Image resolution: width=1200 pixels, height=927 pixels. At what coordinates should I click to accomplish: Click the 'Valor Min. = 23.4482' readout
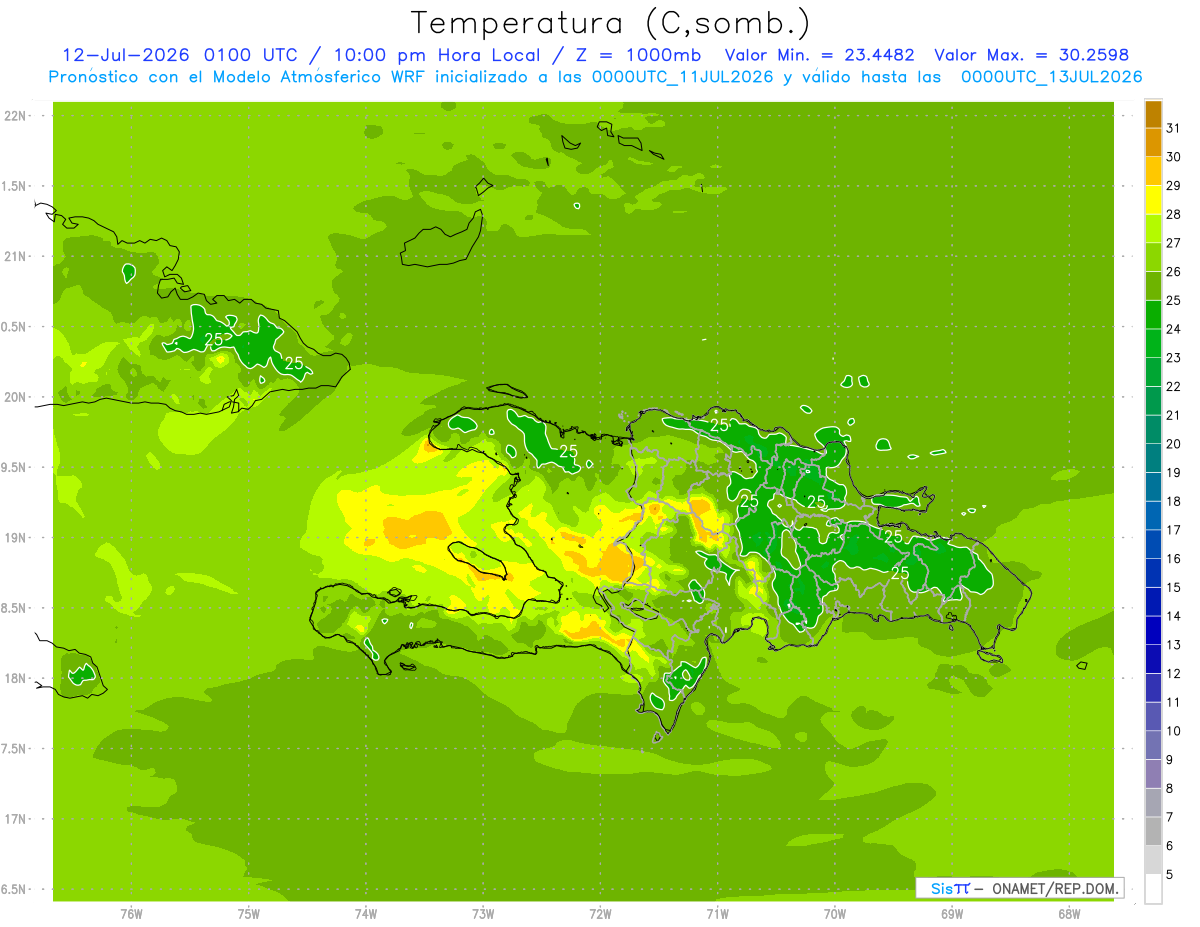coord(819,55)
